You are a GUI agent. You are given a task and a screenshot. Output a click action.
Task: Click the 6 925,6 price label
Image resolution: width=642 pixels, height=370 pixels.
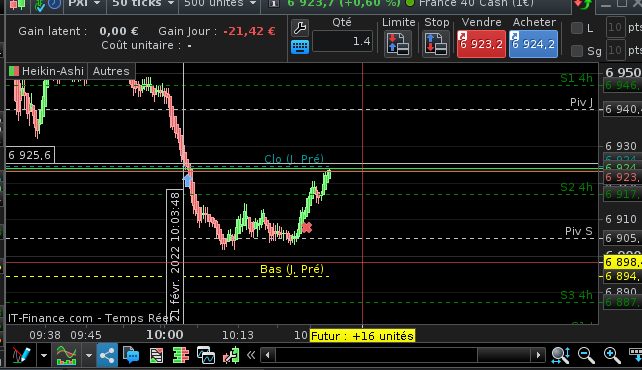pos(30,155)
